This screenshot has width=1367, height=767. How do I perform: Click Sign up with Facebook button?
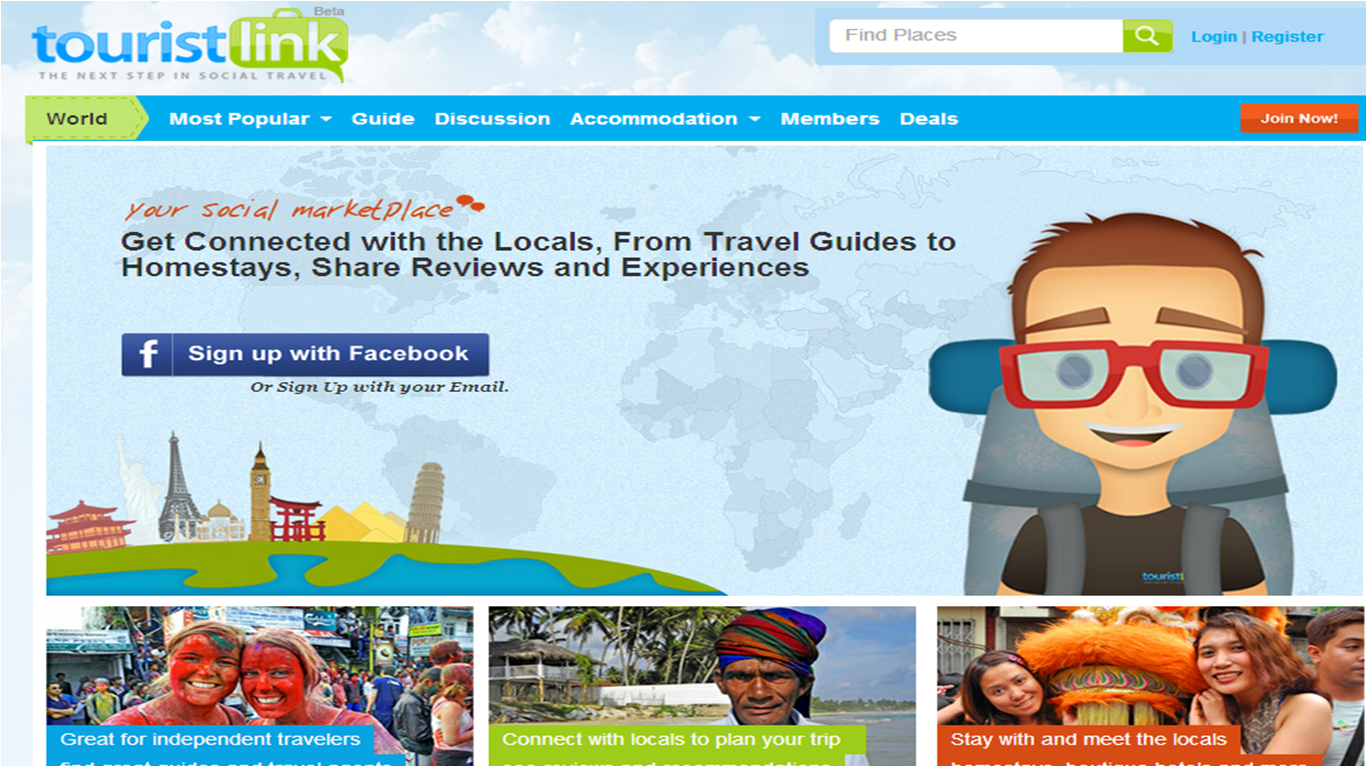click(305, 354)
